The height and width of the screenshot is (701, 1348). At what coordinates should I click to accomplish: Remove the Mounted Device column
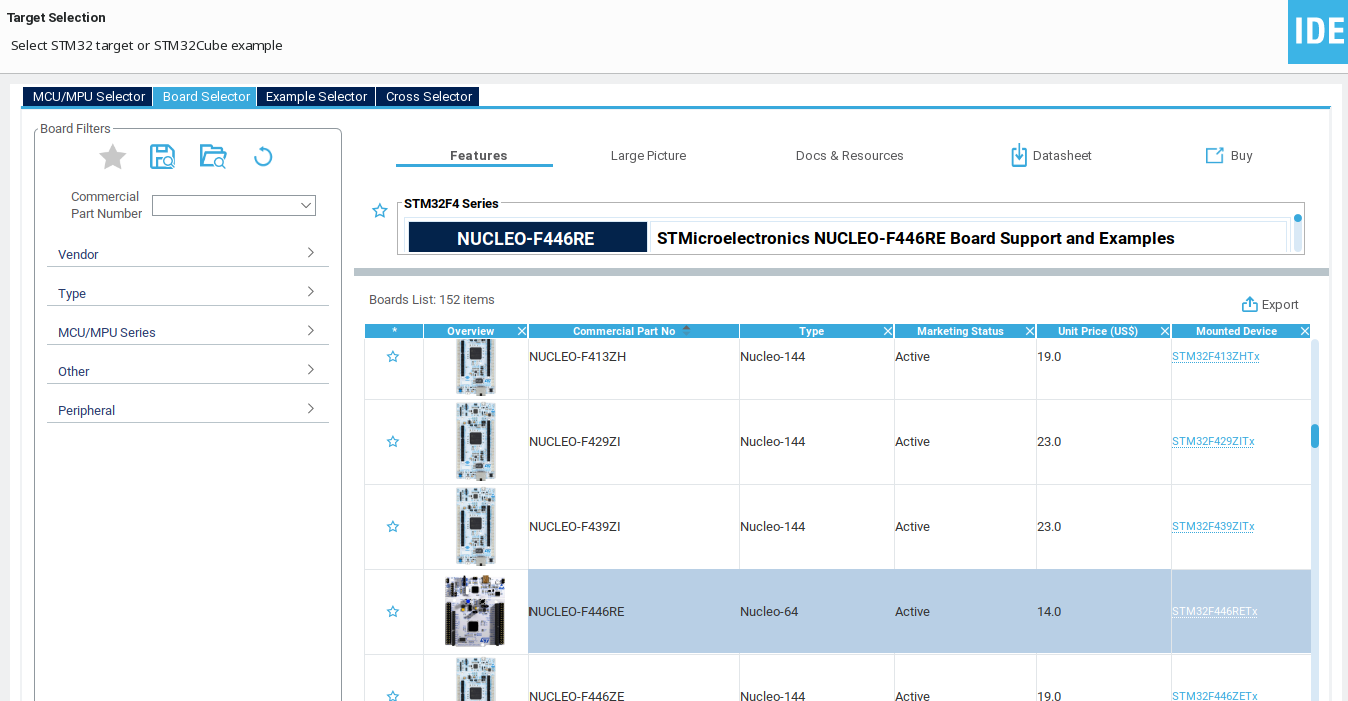pos(1304,331)
